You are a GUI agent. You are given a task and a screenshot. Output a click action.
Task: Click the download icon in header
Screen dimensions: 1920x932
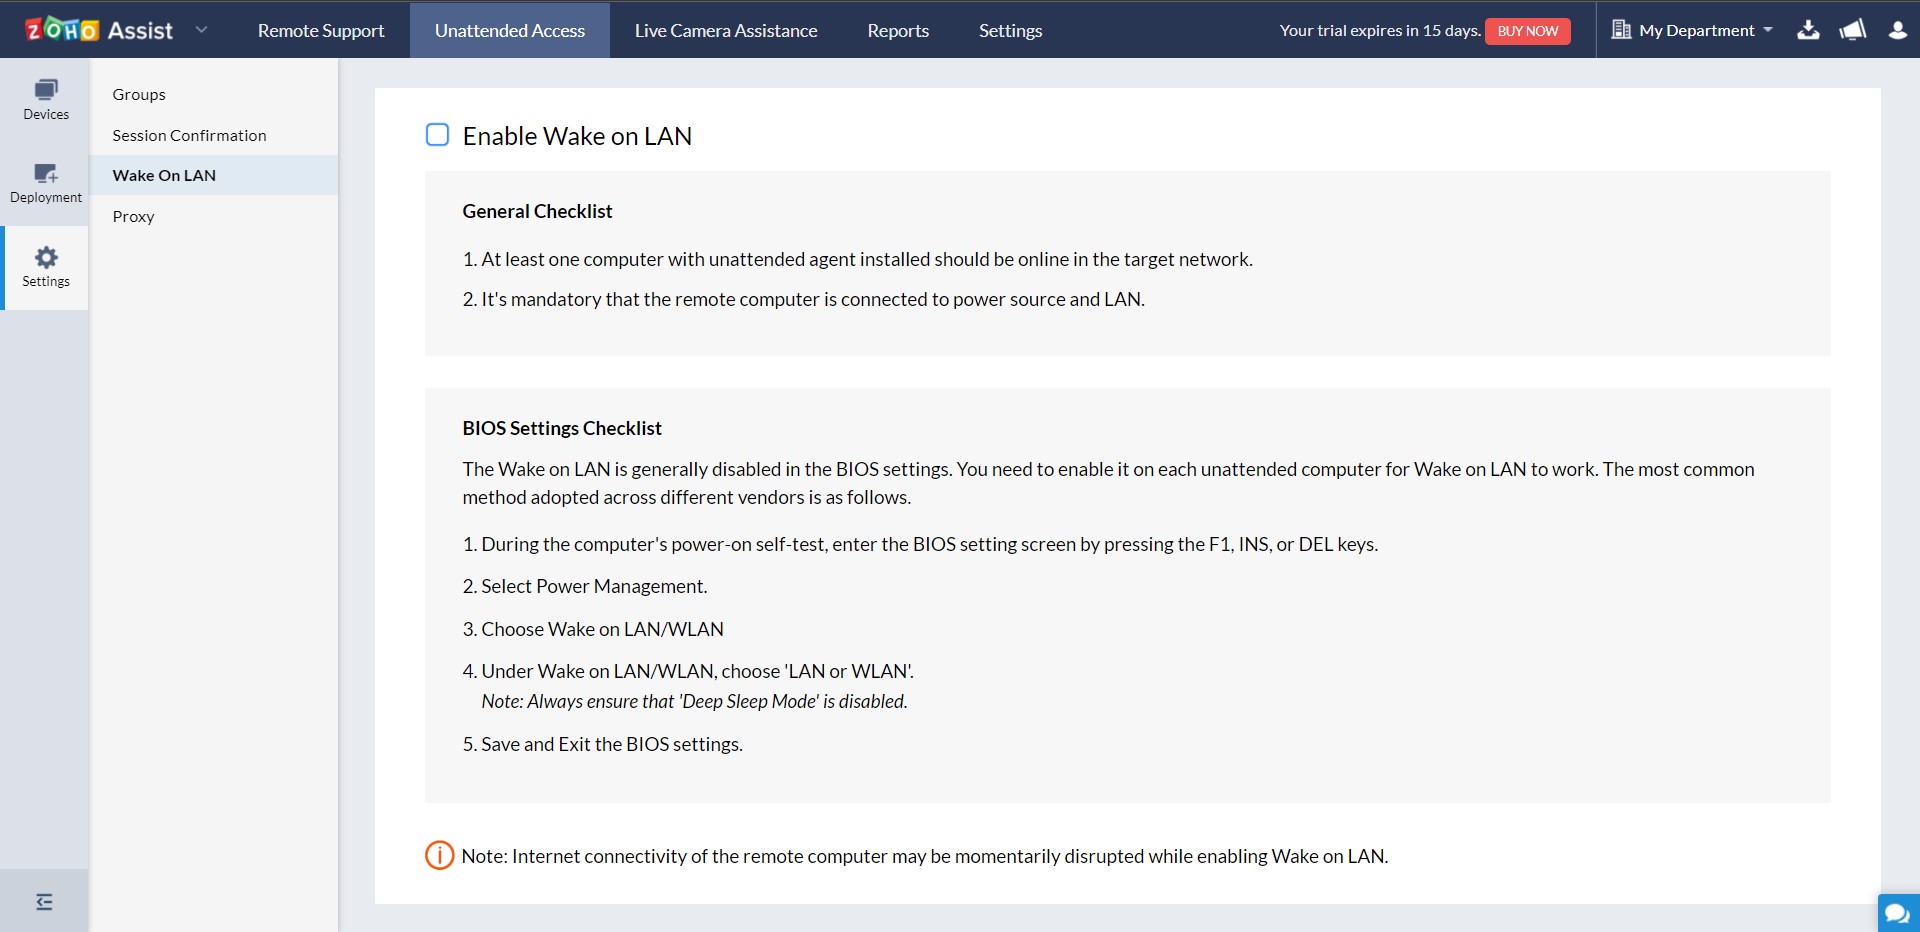pos(1808,30)
